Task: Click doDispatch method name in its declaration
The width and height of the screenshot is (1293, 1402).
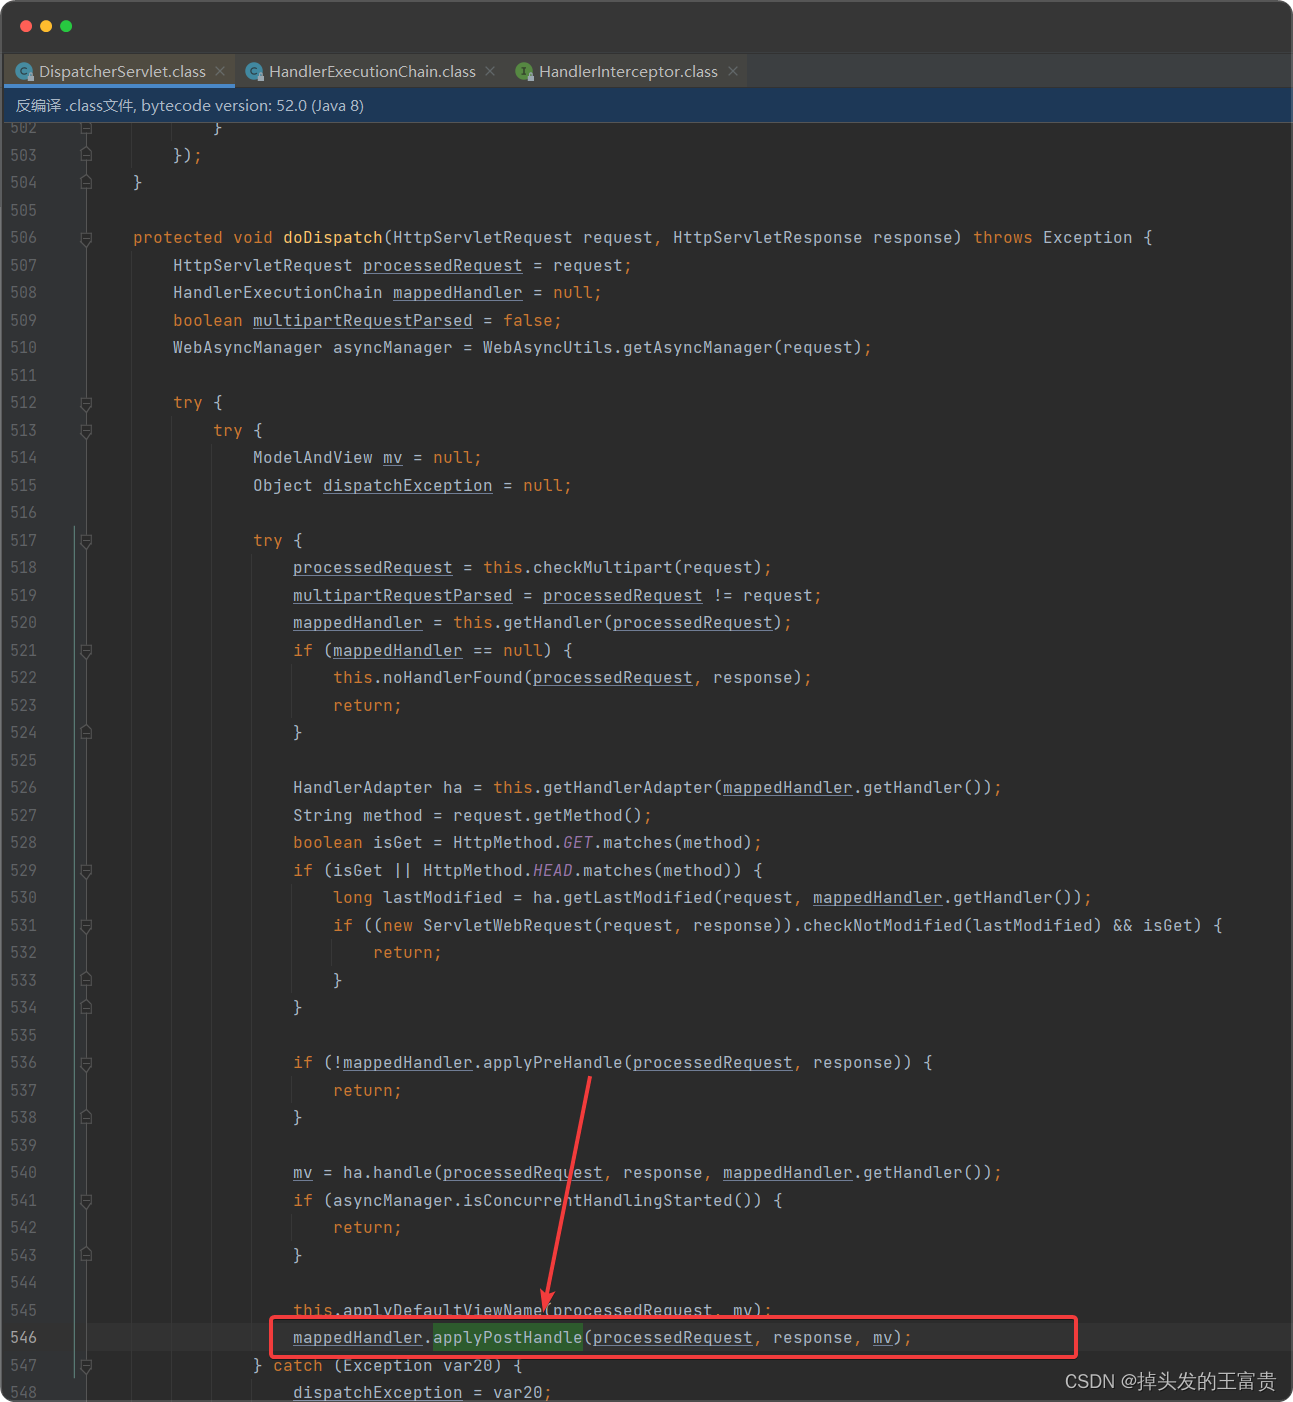Action: (333, 238)
